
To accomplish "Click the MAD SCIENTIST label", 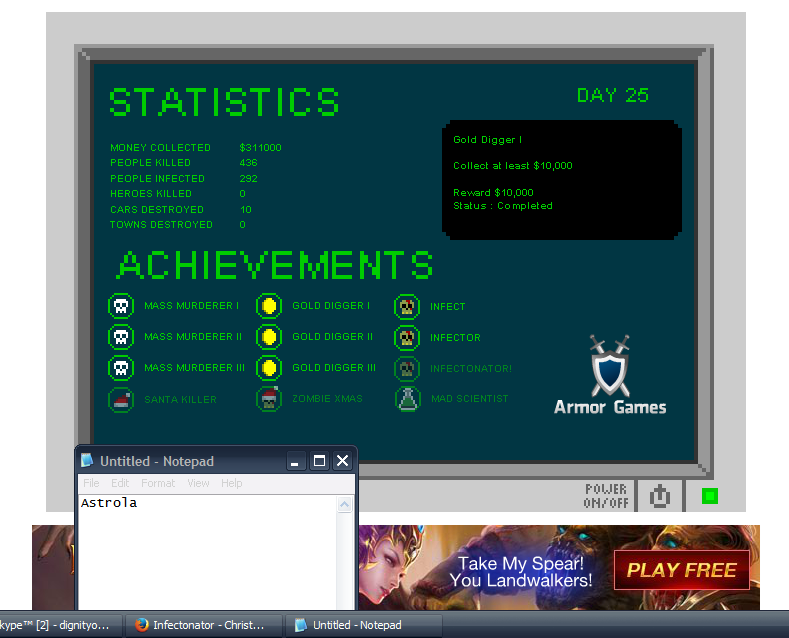I will [470, 398].
